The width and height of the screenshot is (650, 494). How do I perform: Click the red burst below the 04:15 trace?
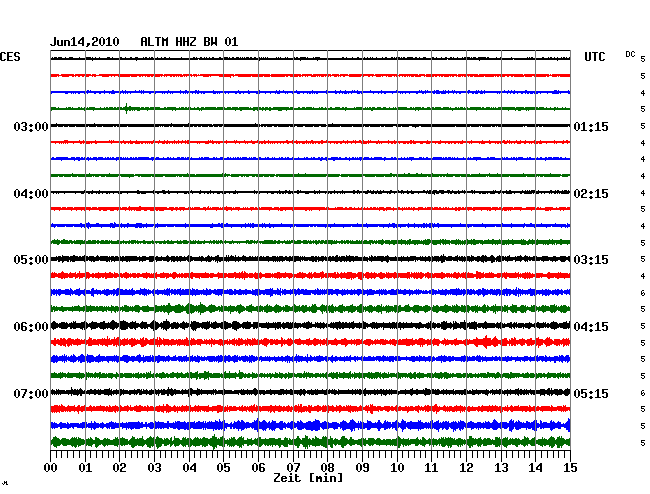click(488, 342)
